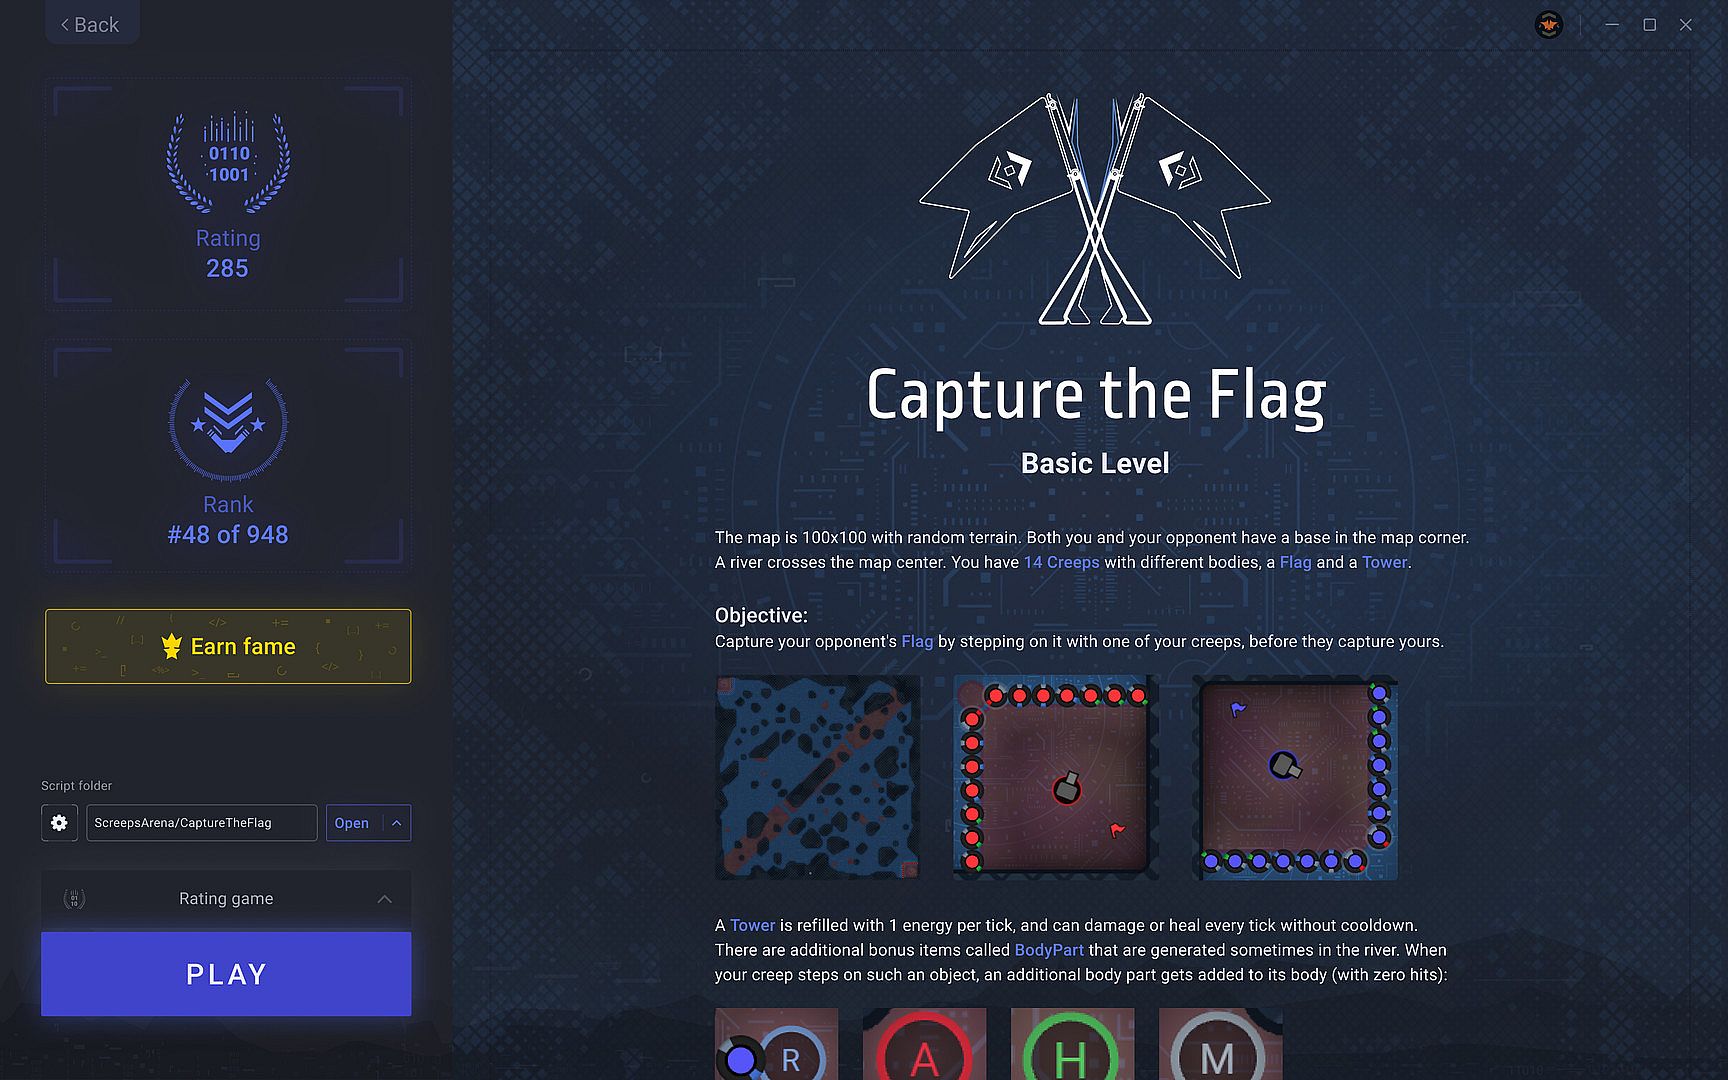Click the Earn fame button
The image size is (1728, 1080).
point(228,646)
